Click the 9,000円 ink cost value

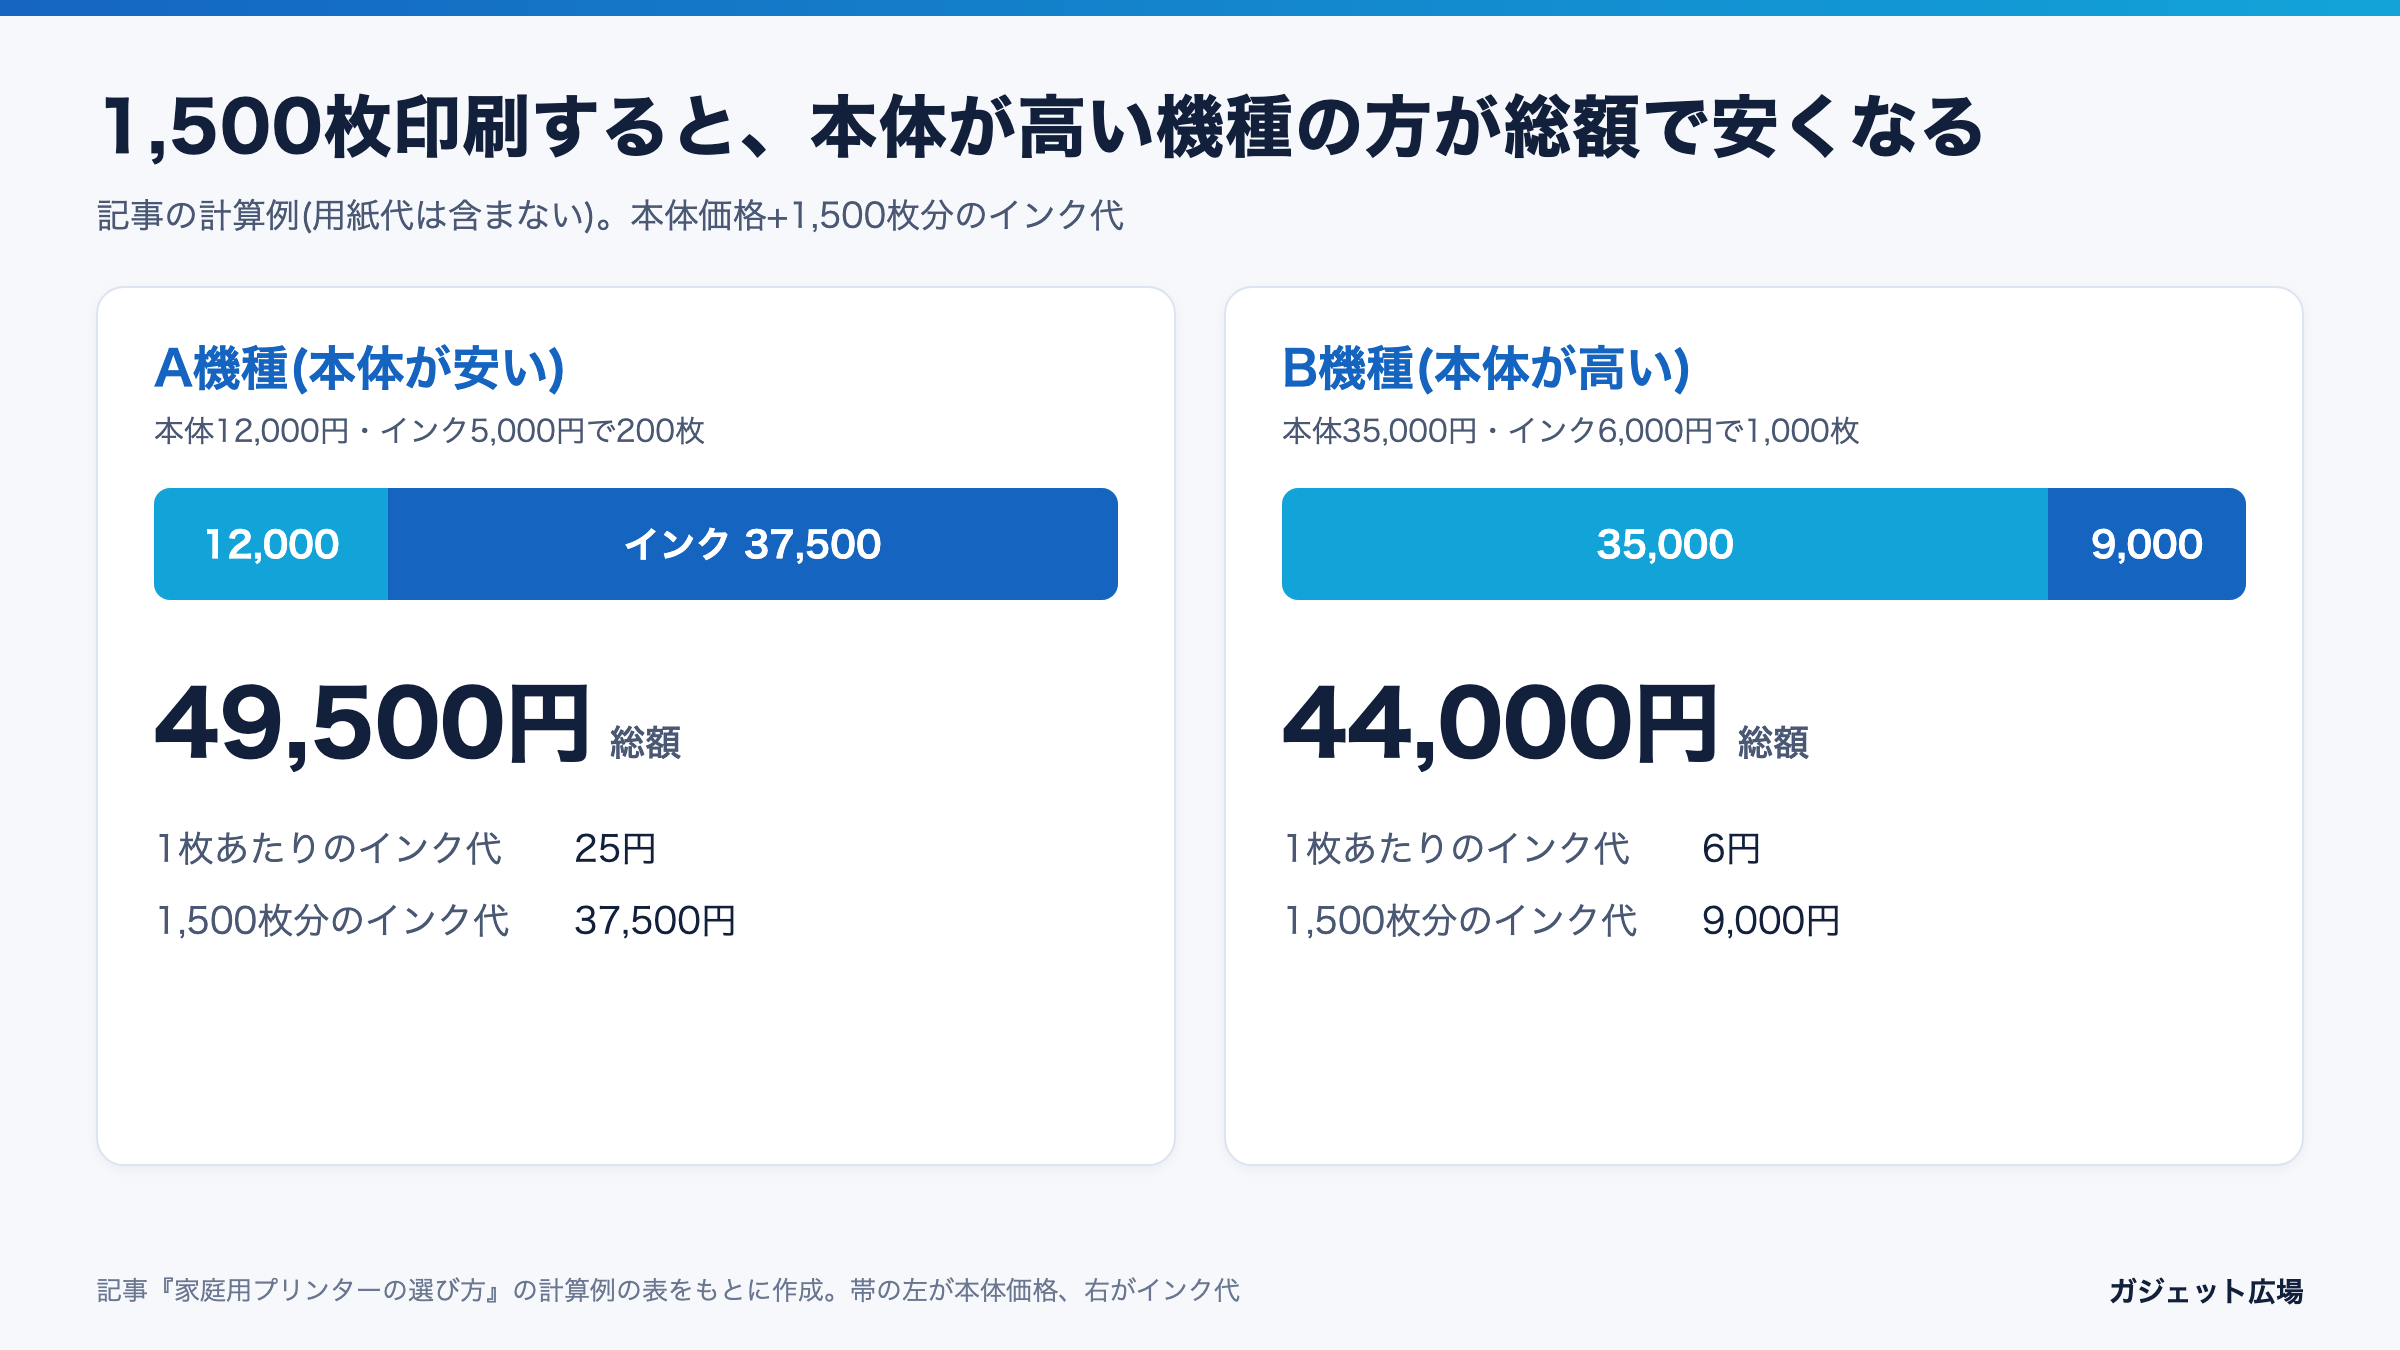pos(1771,921)
